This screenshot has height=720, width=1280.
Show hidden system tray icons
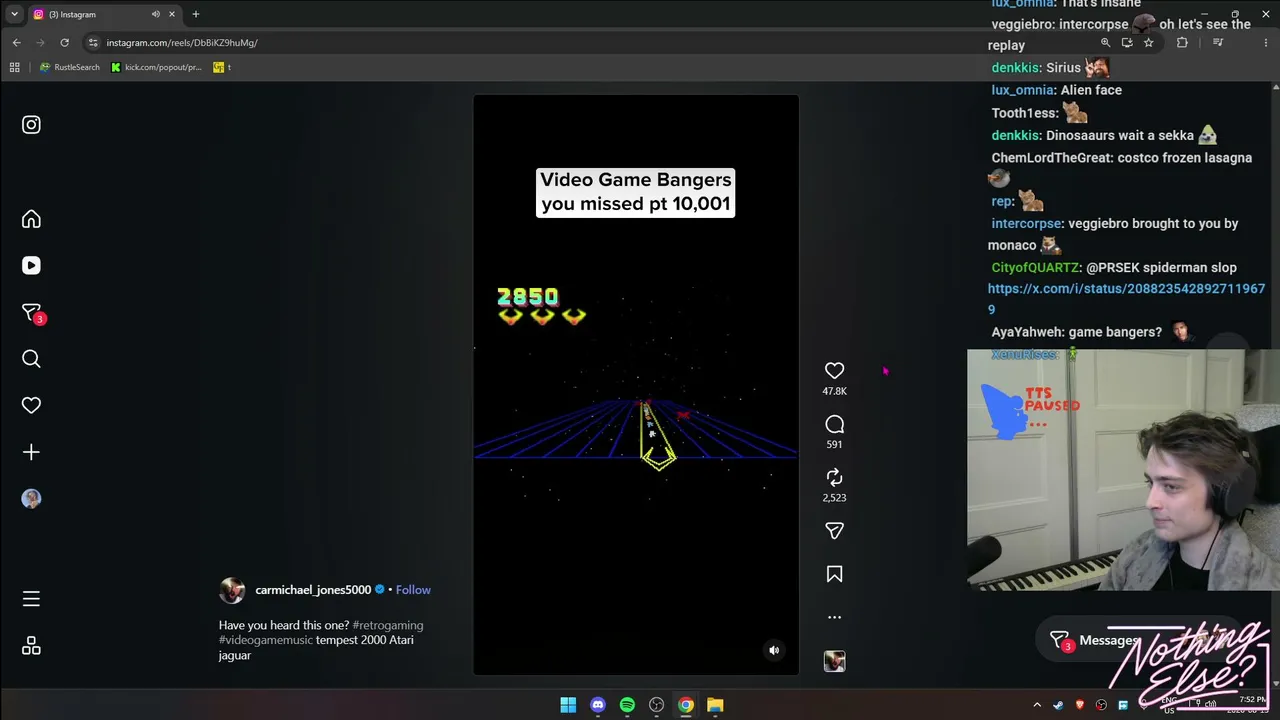(x=1037, y=705)
